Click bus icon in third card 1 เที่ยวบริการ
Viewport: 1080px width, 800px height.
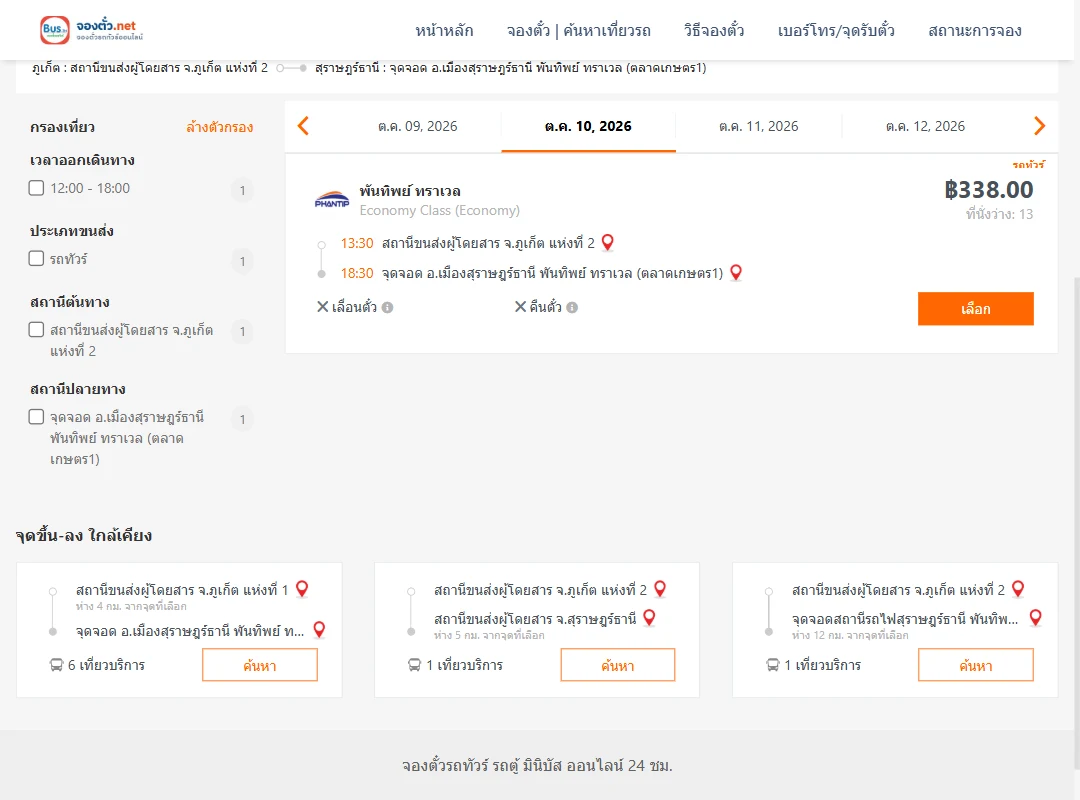coord(772,665)
